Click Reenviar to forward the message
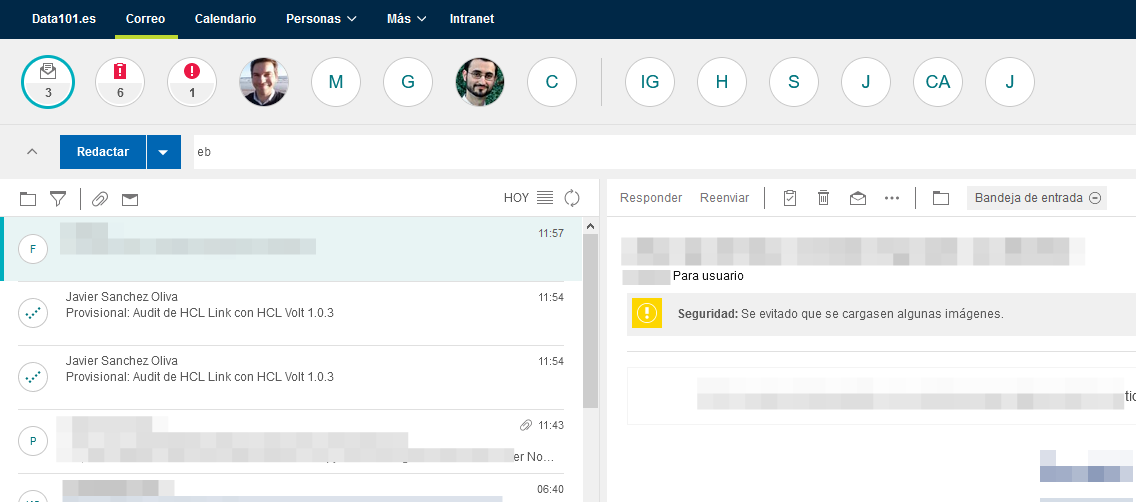Viewport: 1136px width, 502px height. [724, 198]
